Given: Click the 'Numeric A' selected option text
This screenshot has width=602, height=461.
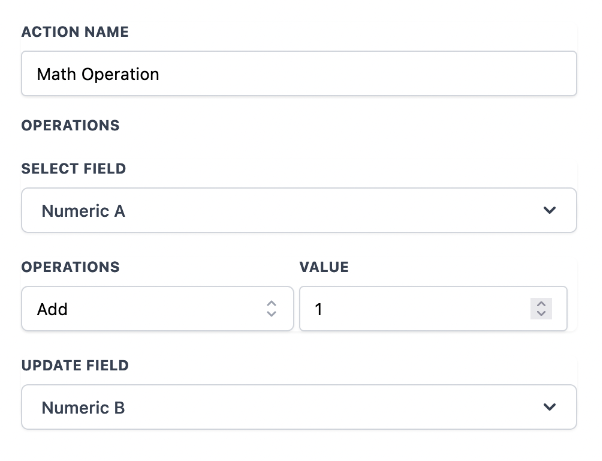Looking at the screenshot, I should click(x=83, y=211).
